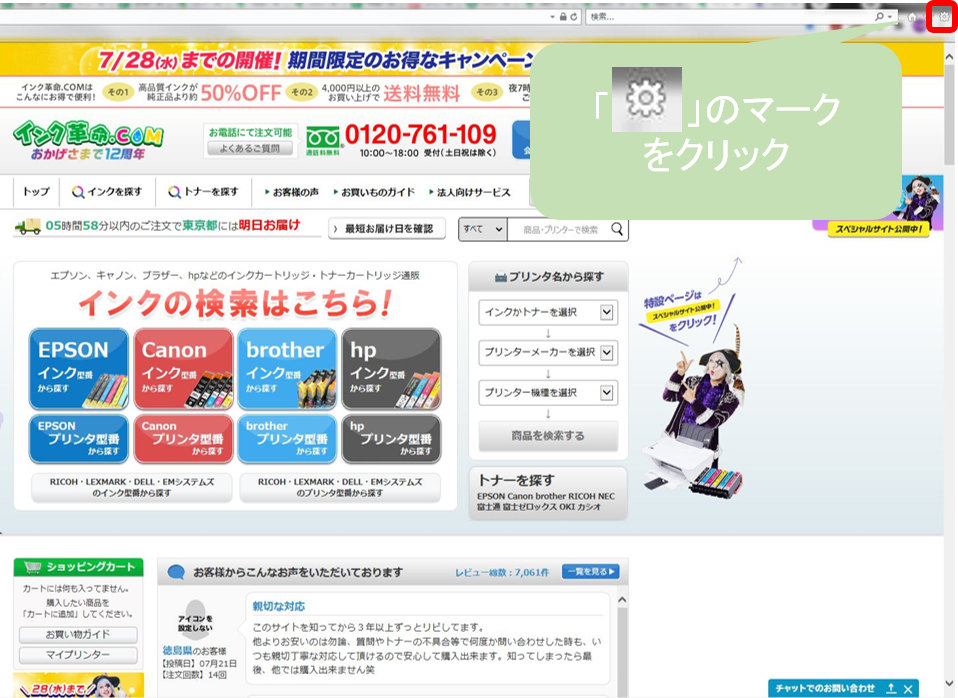Click the インク革命.COM site logo

tap(88, 140)
